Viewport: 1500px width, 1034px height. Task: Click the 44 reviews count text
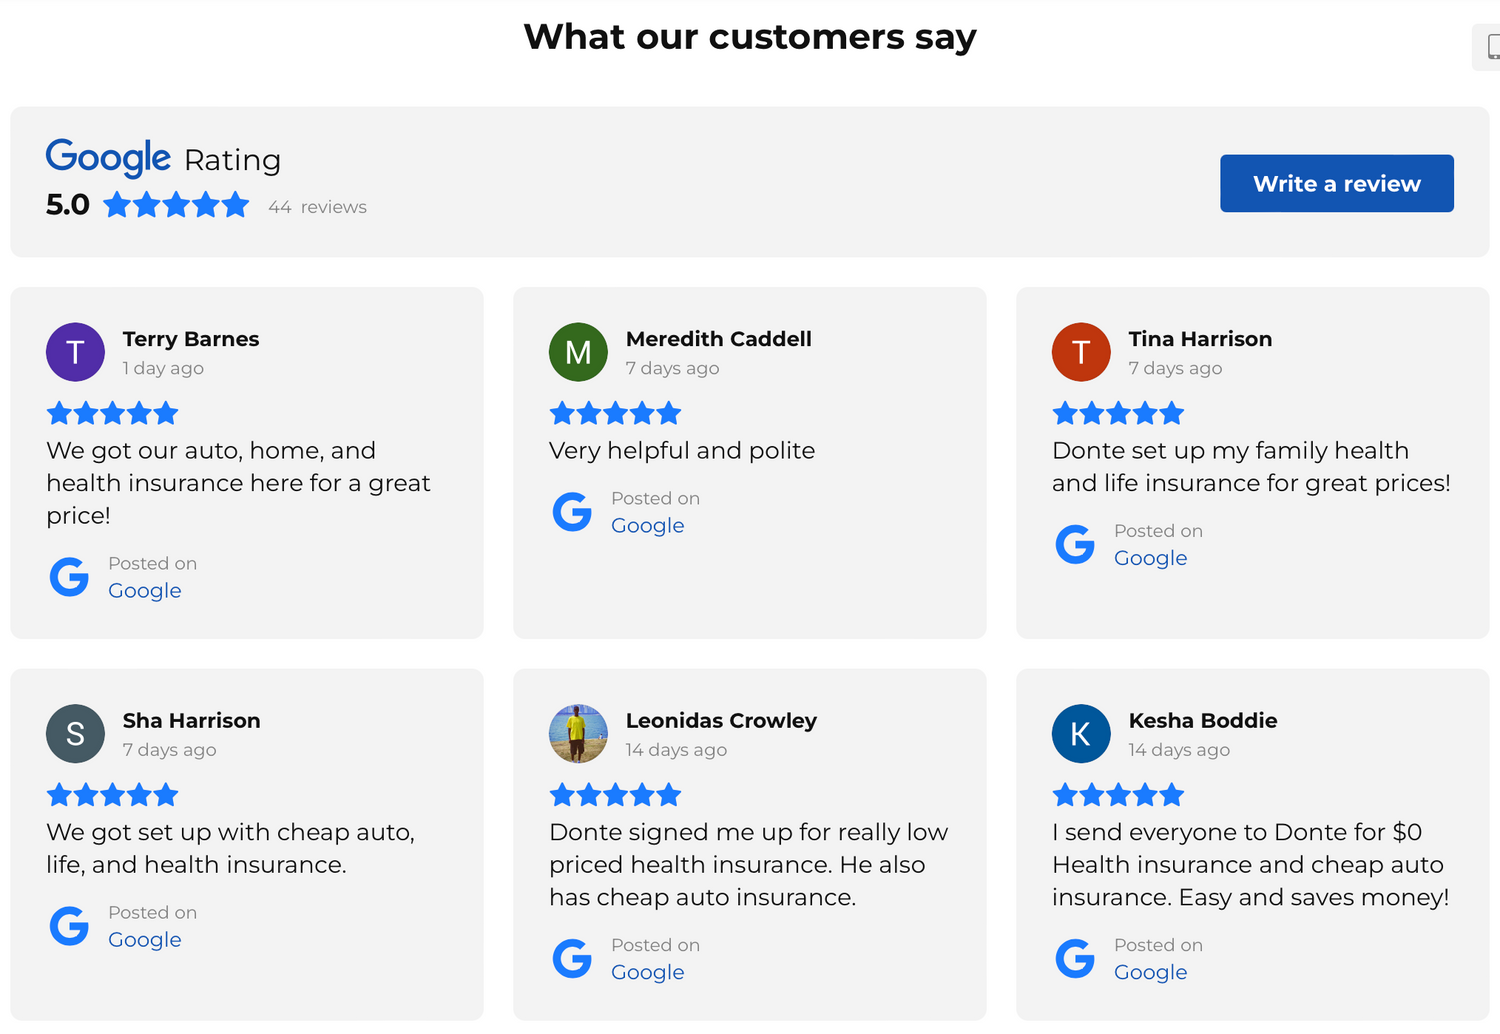317,207
